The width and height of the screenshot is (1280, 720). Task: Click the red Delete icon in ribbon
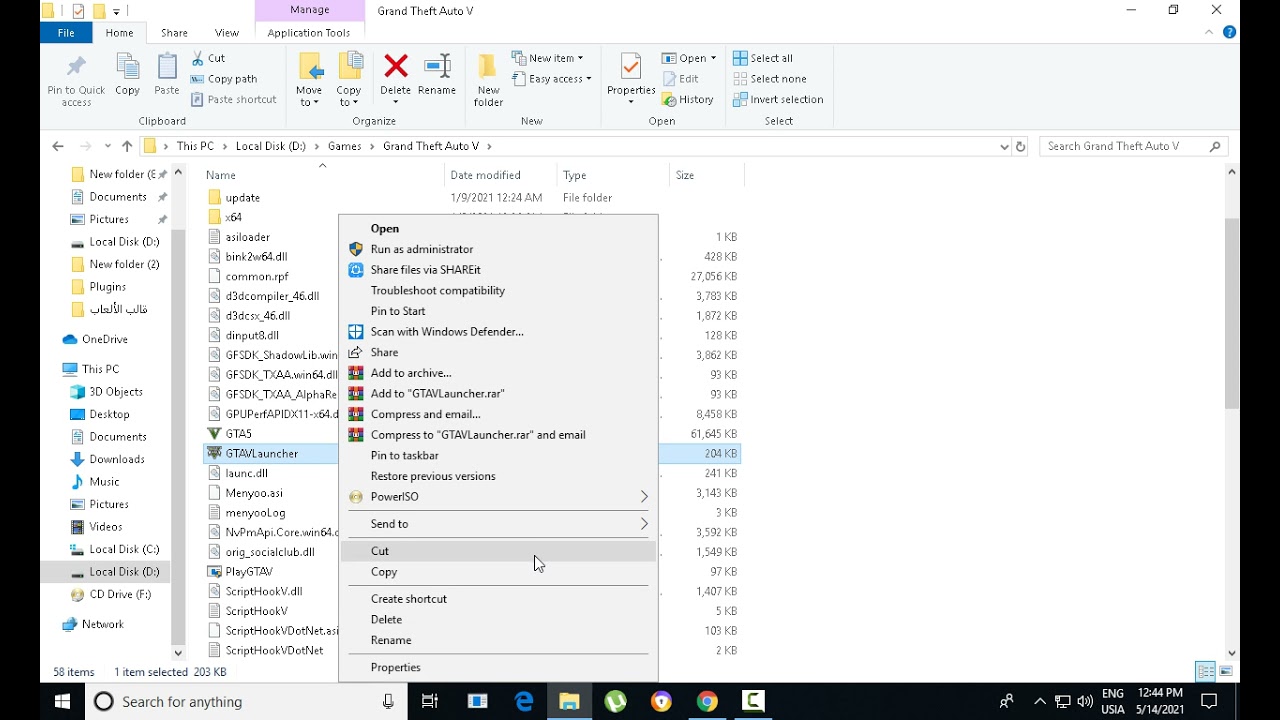396,67
